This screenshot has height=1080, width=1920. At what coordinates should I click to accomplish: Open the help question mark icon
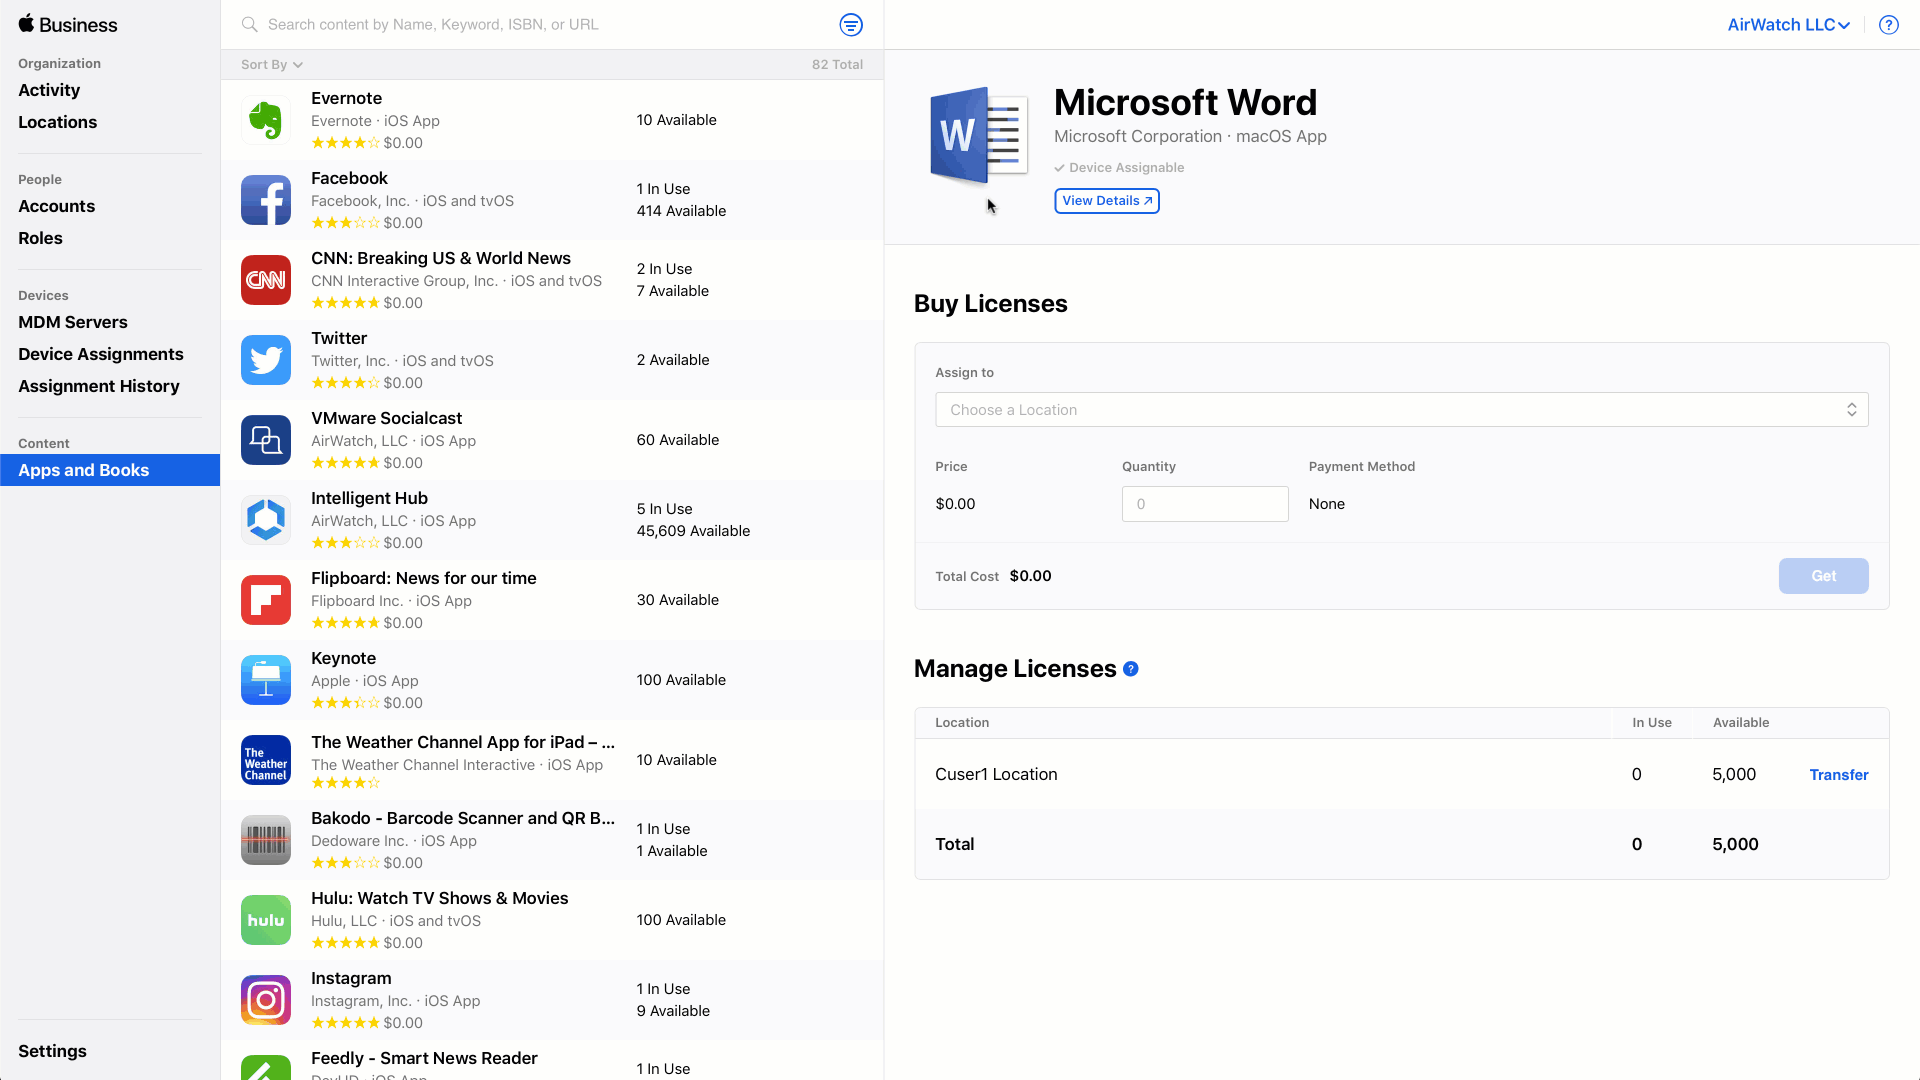coord(1888,25)
